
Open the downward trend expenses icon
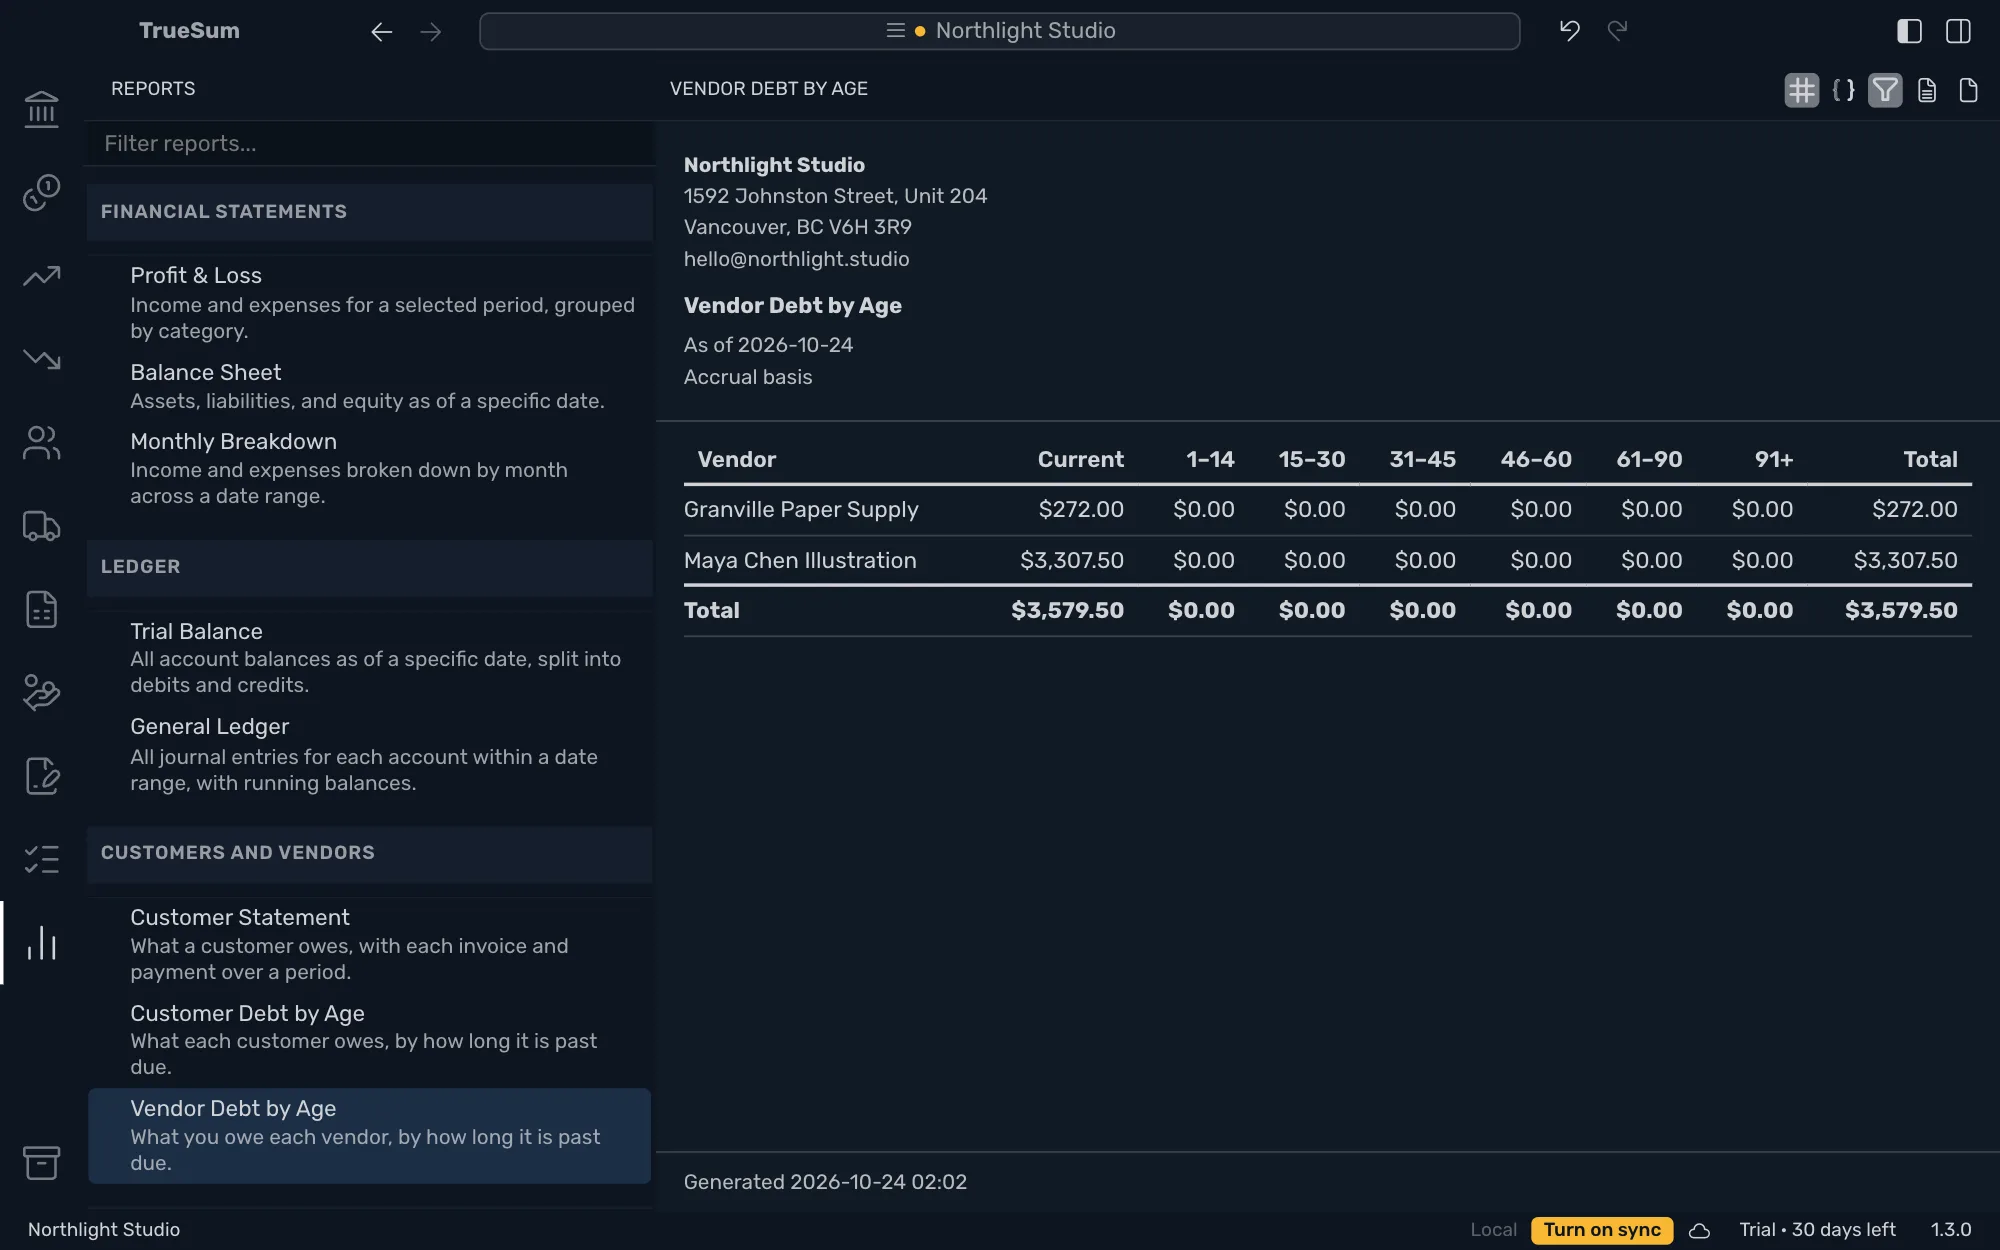(41, 359)
